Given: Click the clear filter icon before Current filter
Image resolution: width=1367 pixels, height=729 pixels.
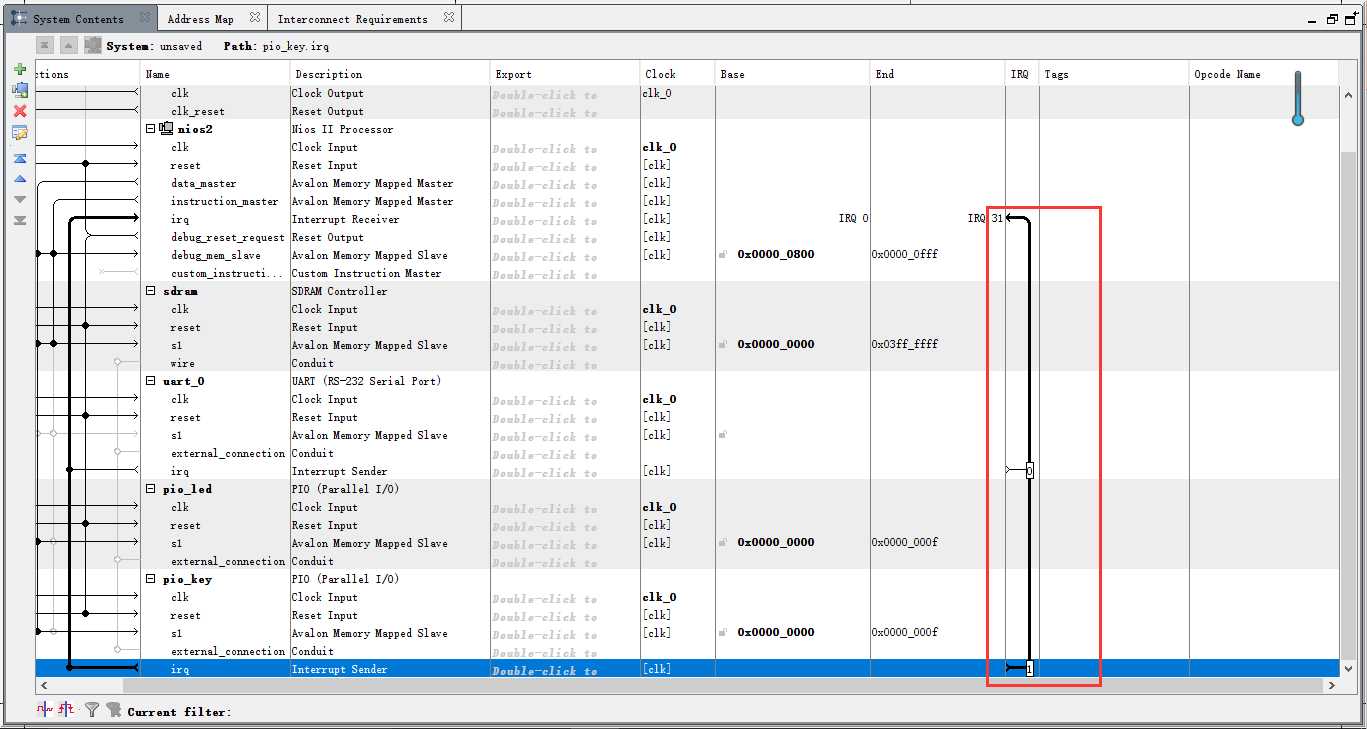Looking at the screenshot, I should click(114, 709).
